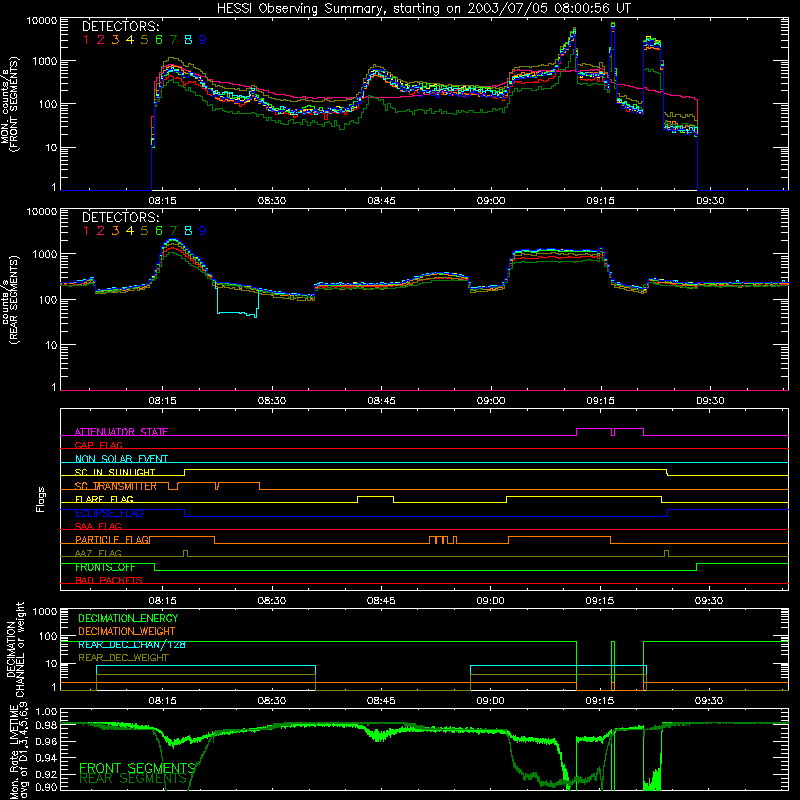Click the DECIMATION_ENERGY legend label
800x800 pixels.
129,618
